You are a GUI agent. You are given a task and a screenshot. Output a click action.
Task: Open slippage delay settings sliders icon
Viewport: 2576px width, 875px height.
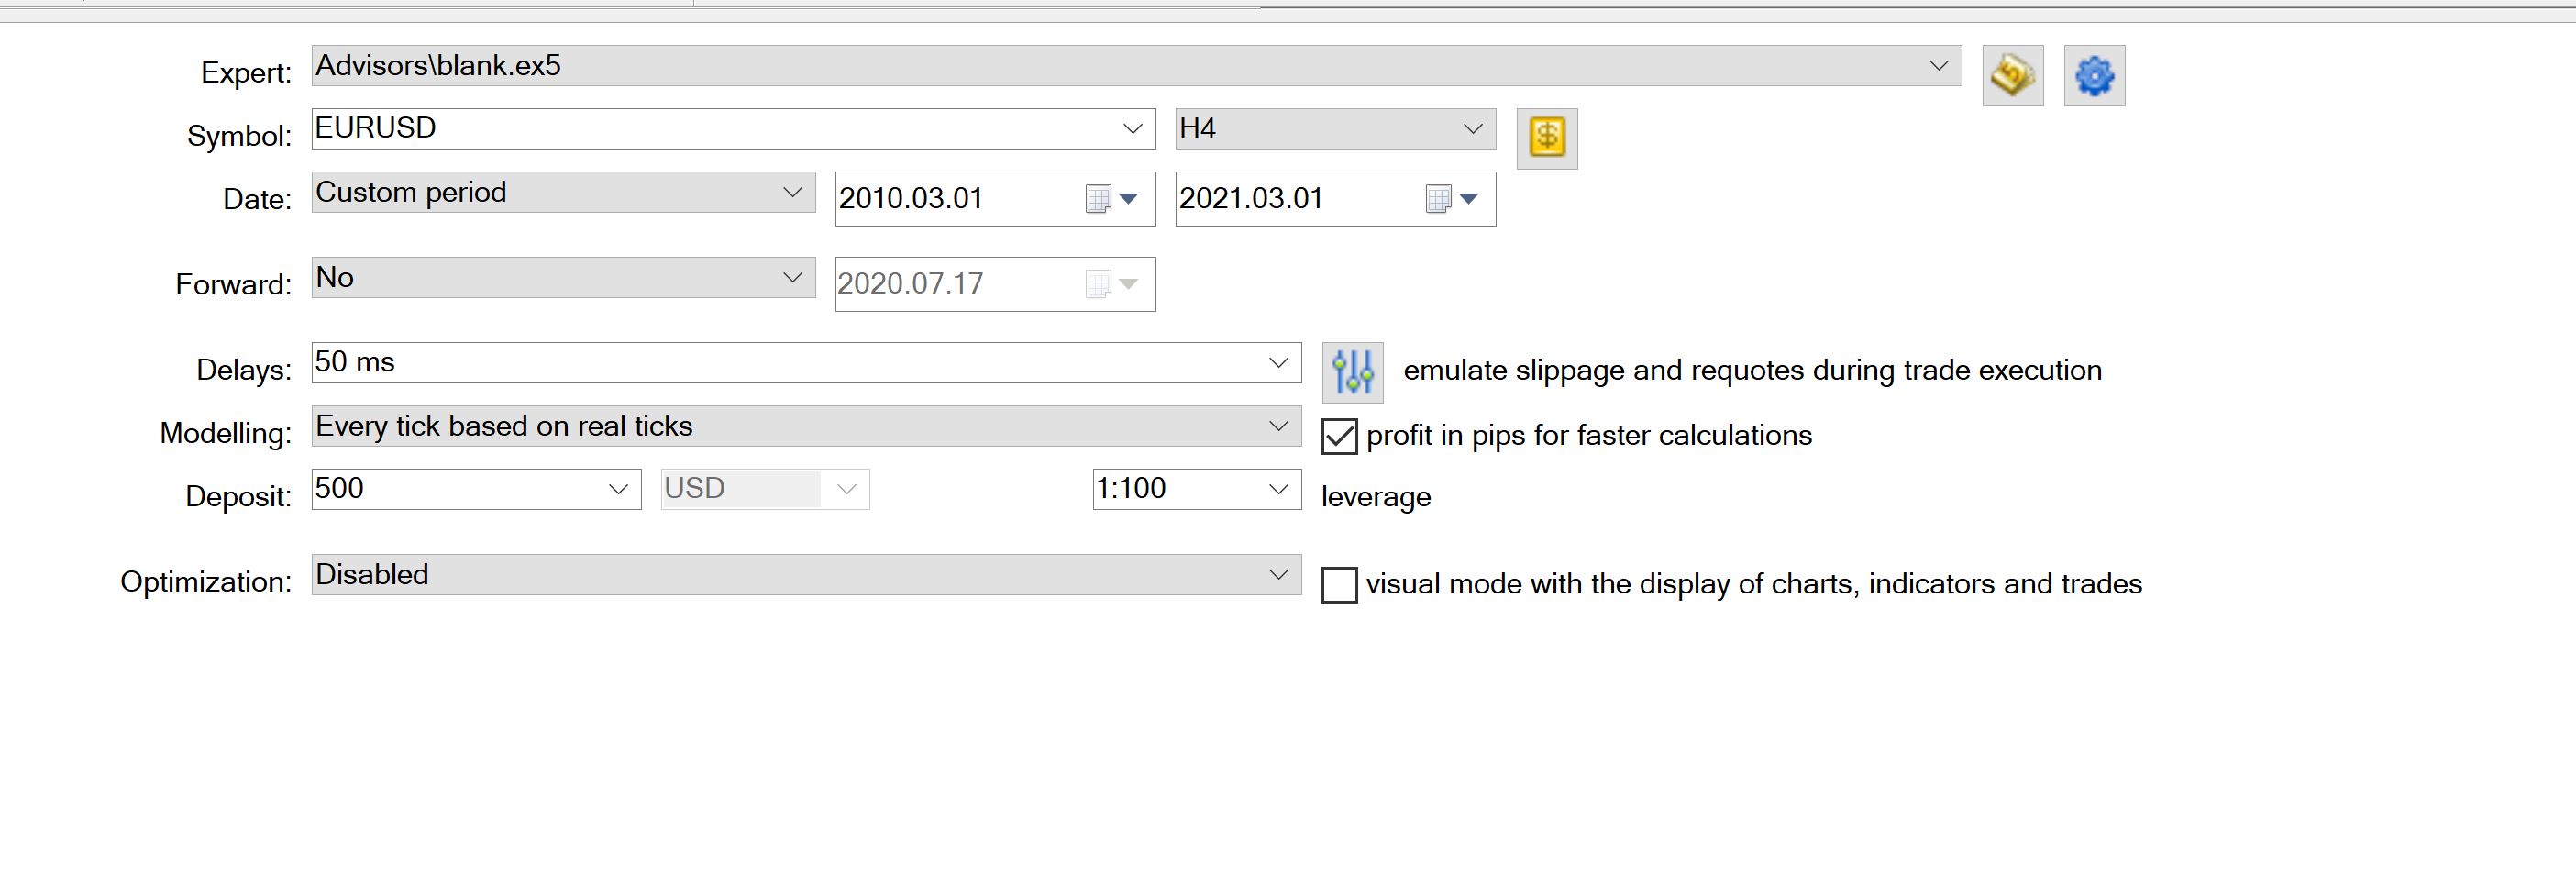click(1353, 372)
